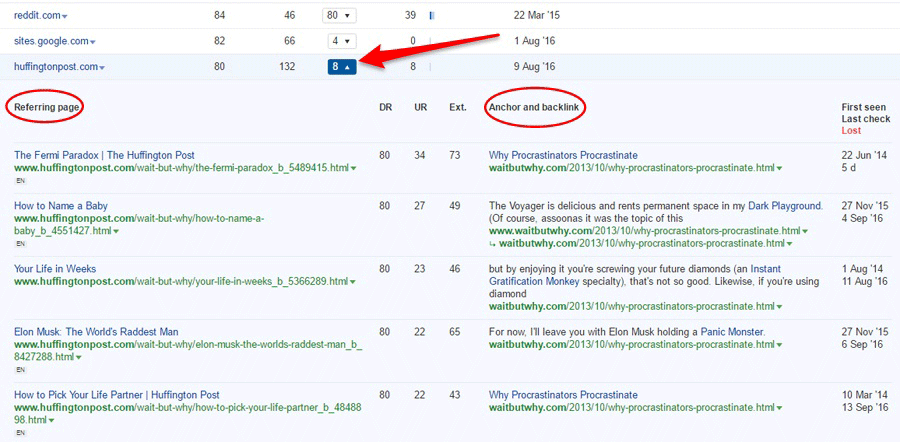Open Why Procrastinators Procrastinate anchor in Life Partner row
The width and height of the screenshot is (900, 442).
click(x=563, y=395)
